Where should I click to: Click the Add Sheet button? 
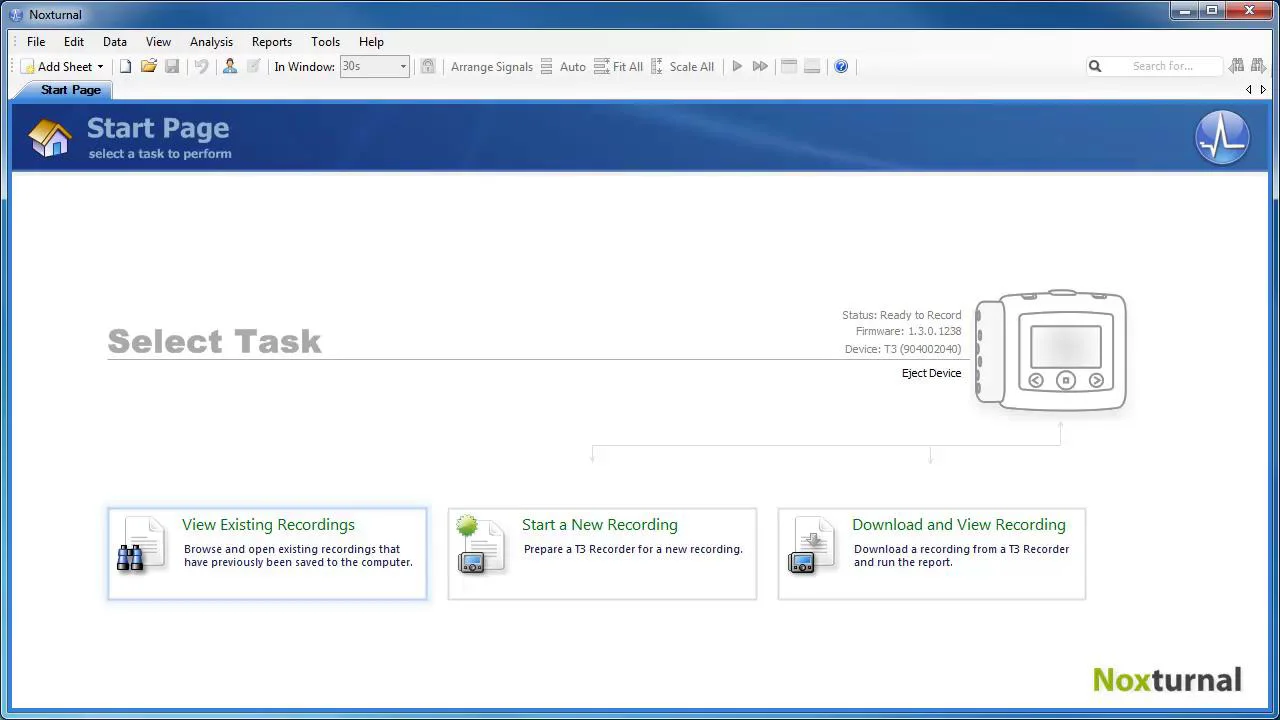(56, 67)
